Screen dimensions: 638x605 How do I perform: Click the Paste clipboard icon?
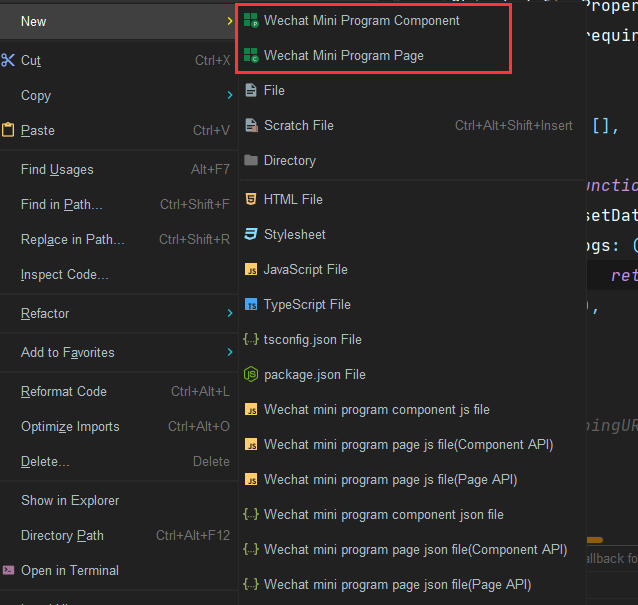click(8, 130)
